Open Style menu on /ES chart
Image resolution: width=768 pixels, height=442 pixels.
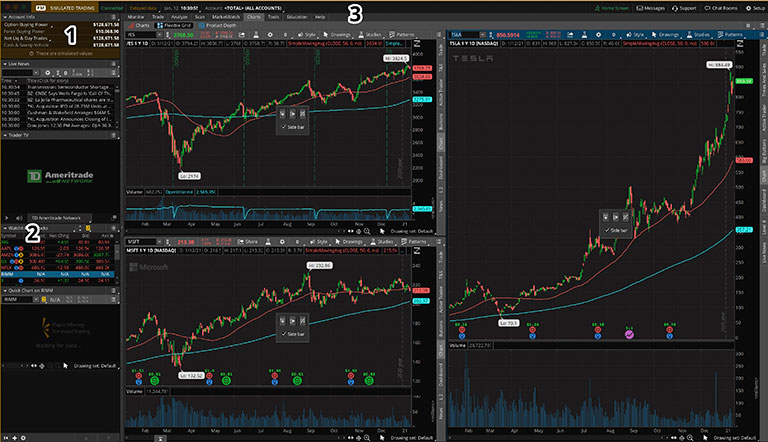tap(307, 35)
